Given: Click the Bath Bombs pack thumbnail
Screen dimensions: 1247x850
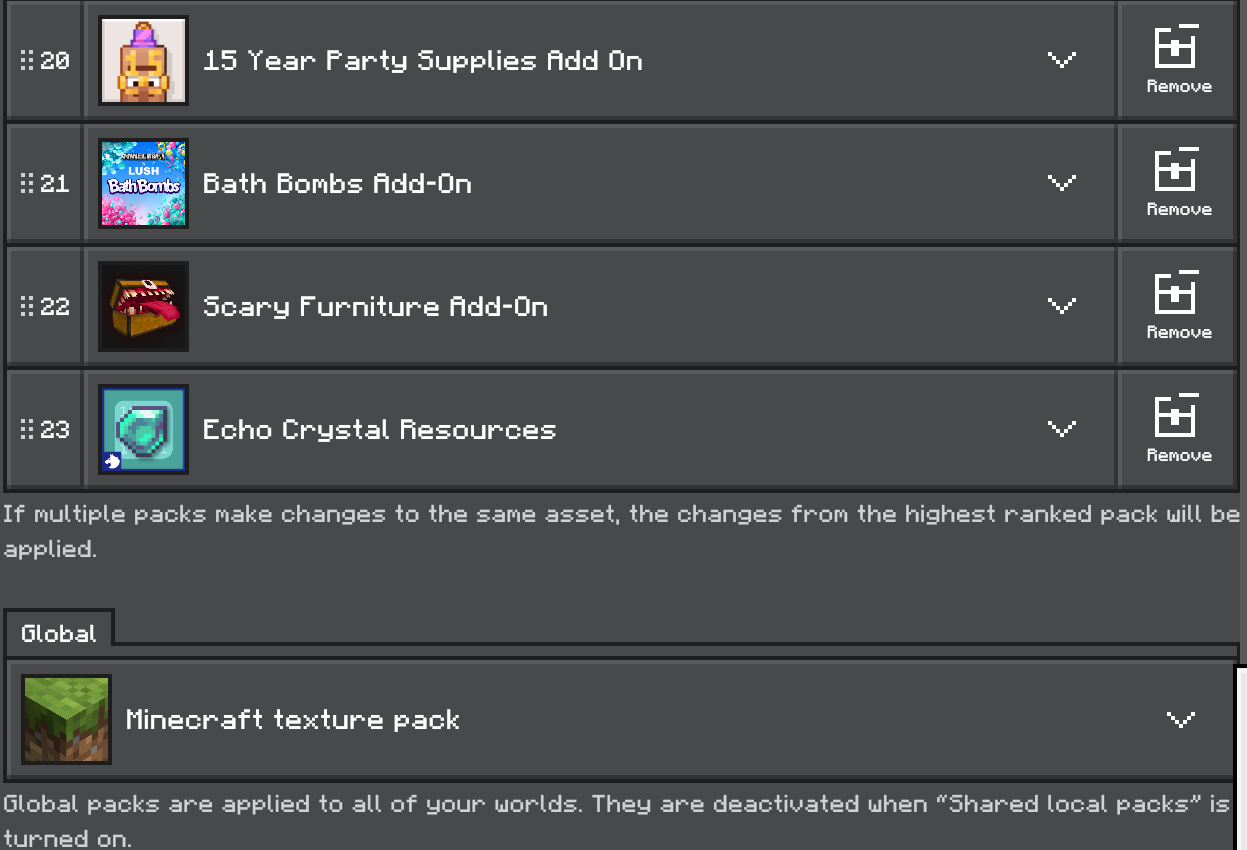Looking at the screenshot, I should tap(143, 183).
